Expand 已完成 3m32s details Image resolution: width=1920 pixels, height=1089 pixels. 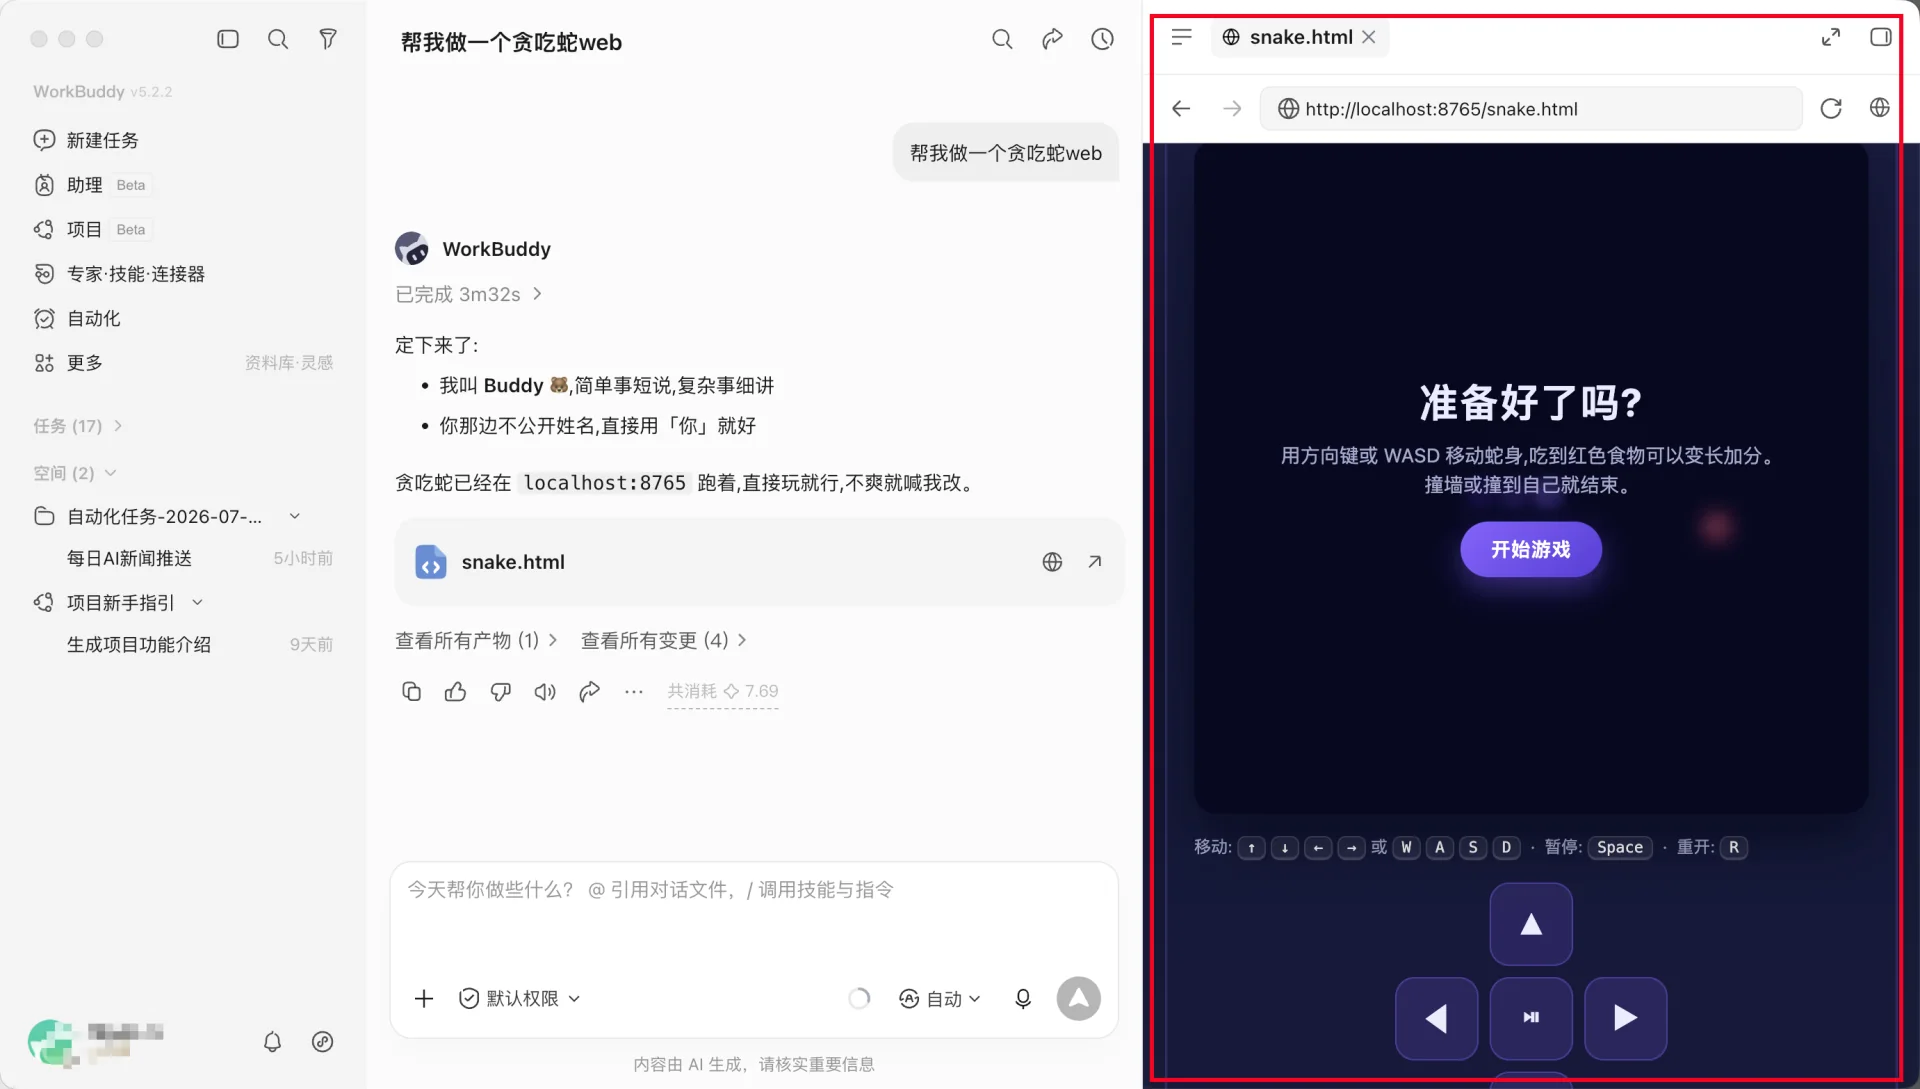[x=468, y=294]
